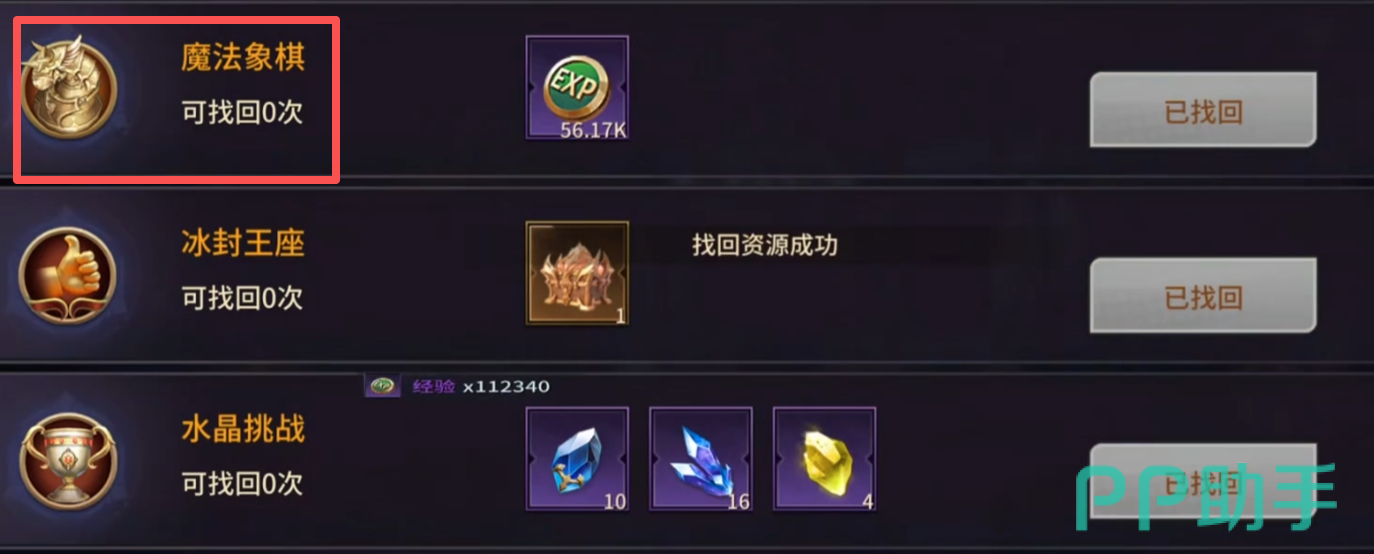Select the EXP 56.17K reward item
The height and width of the screenshot is (554, 1374).
click(577, 88)
